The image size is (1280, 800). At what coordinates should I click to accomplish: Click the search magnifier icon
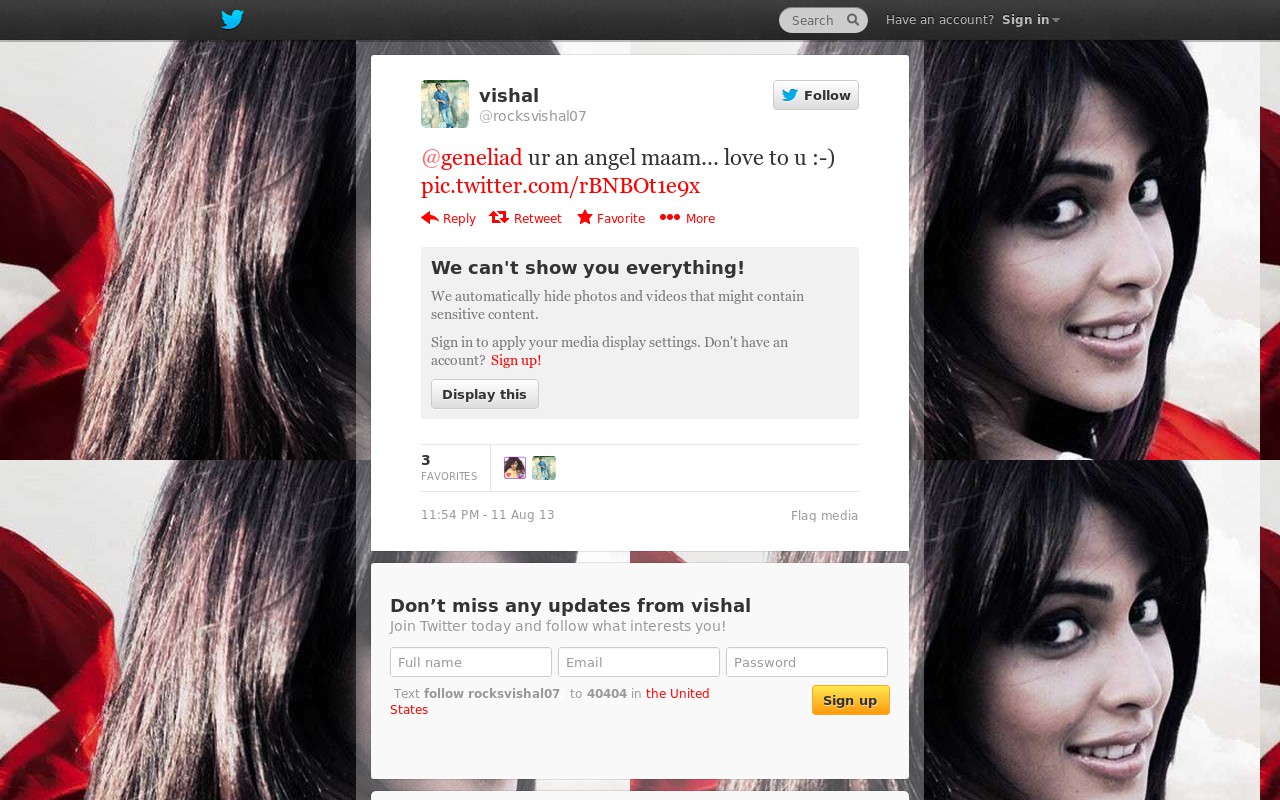pyautogui.click(x=853, y=19)
